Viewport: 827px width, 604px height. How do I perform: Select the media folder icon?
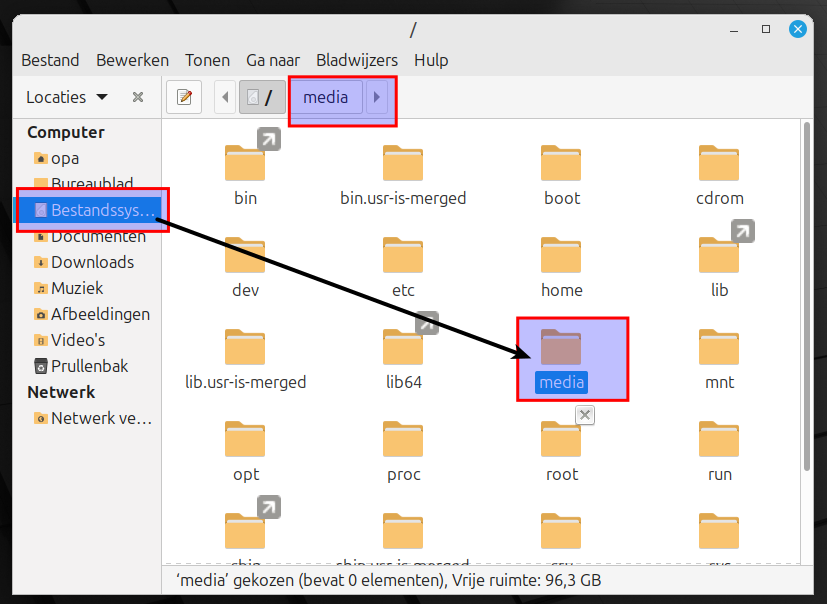(561, 347)
